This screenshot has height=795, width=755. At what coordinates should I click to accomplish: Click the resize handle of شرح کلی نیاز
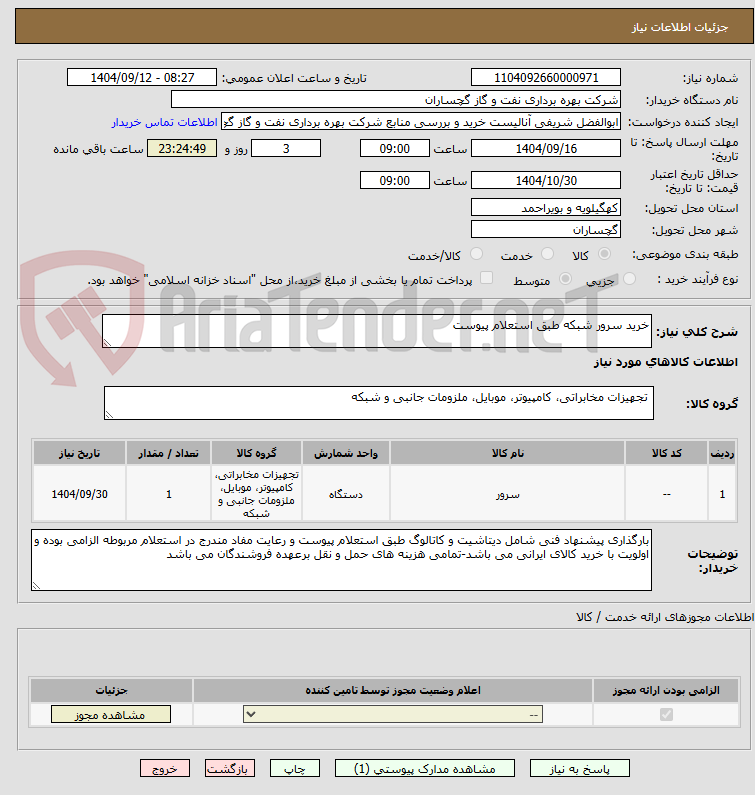click(x=107, y=343)
